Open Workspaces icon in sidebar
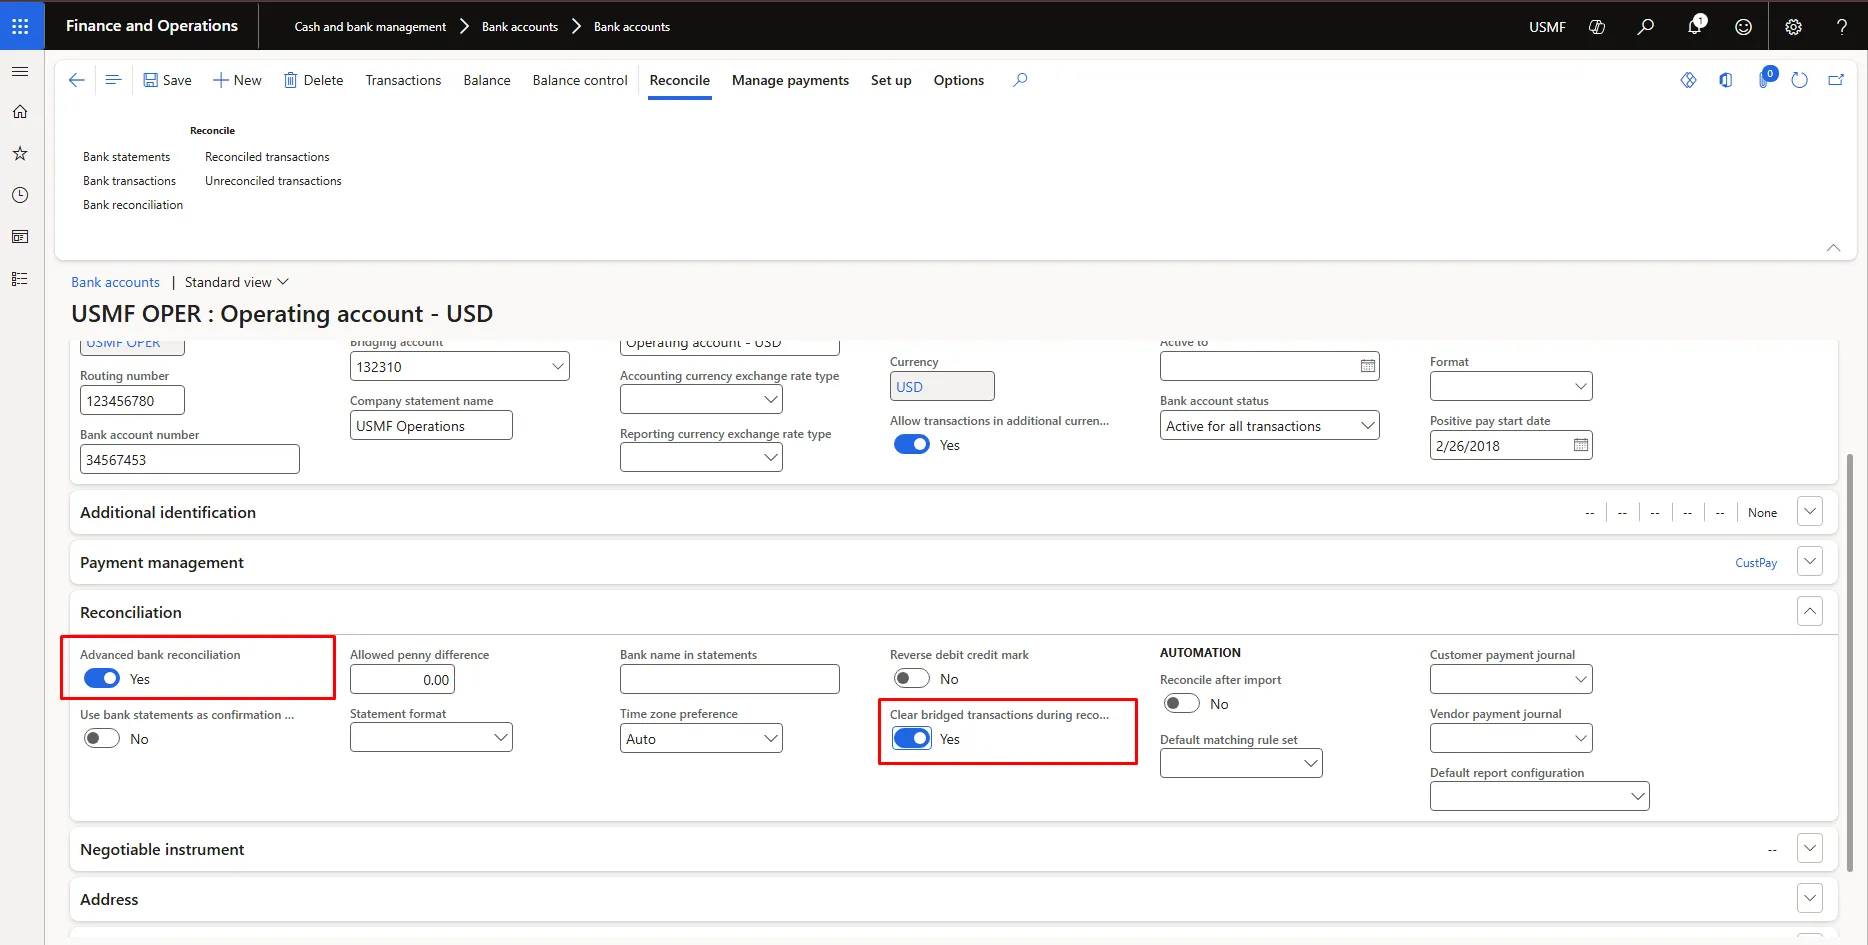Viewport: 1868px width, 945px height. coord(20,237)
